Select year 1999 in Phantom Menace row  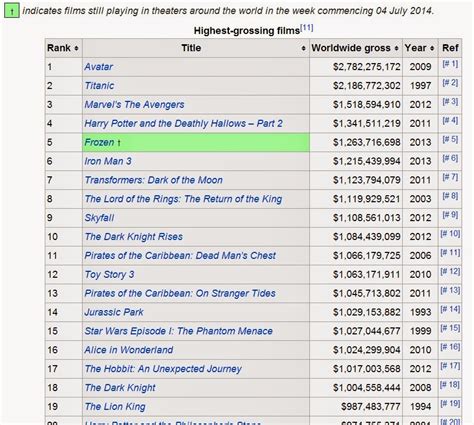pos(421,331)
